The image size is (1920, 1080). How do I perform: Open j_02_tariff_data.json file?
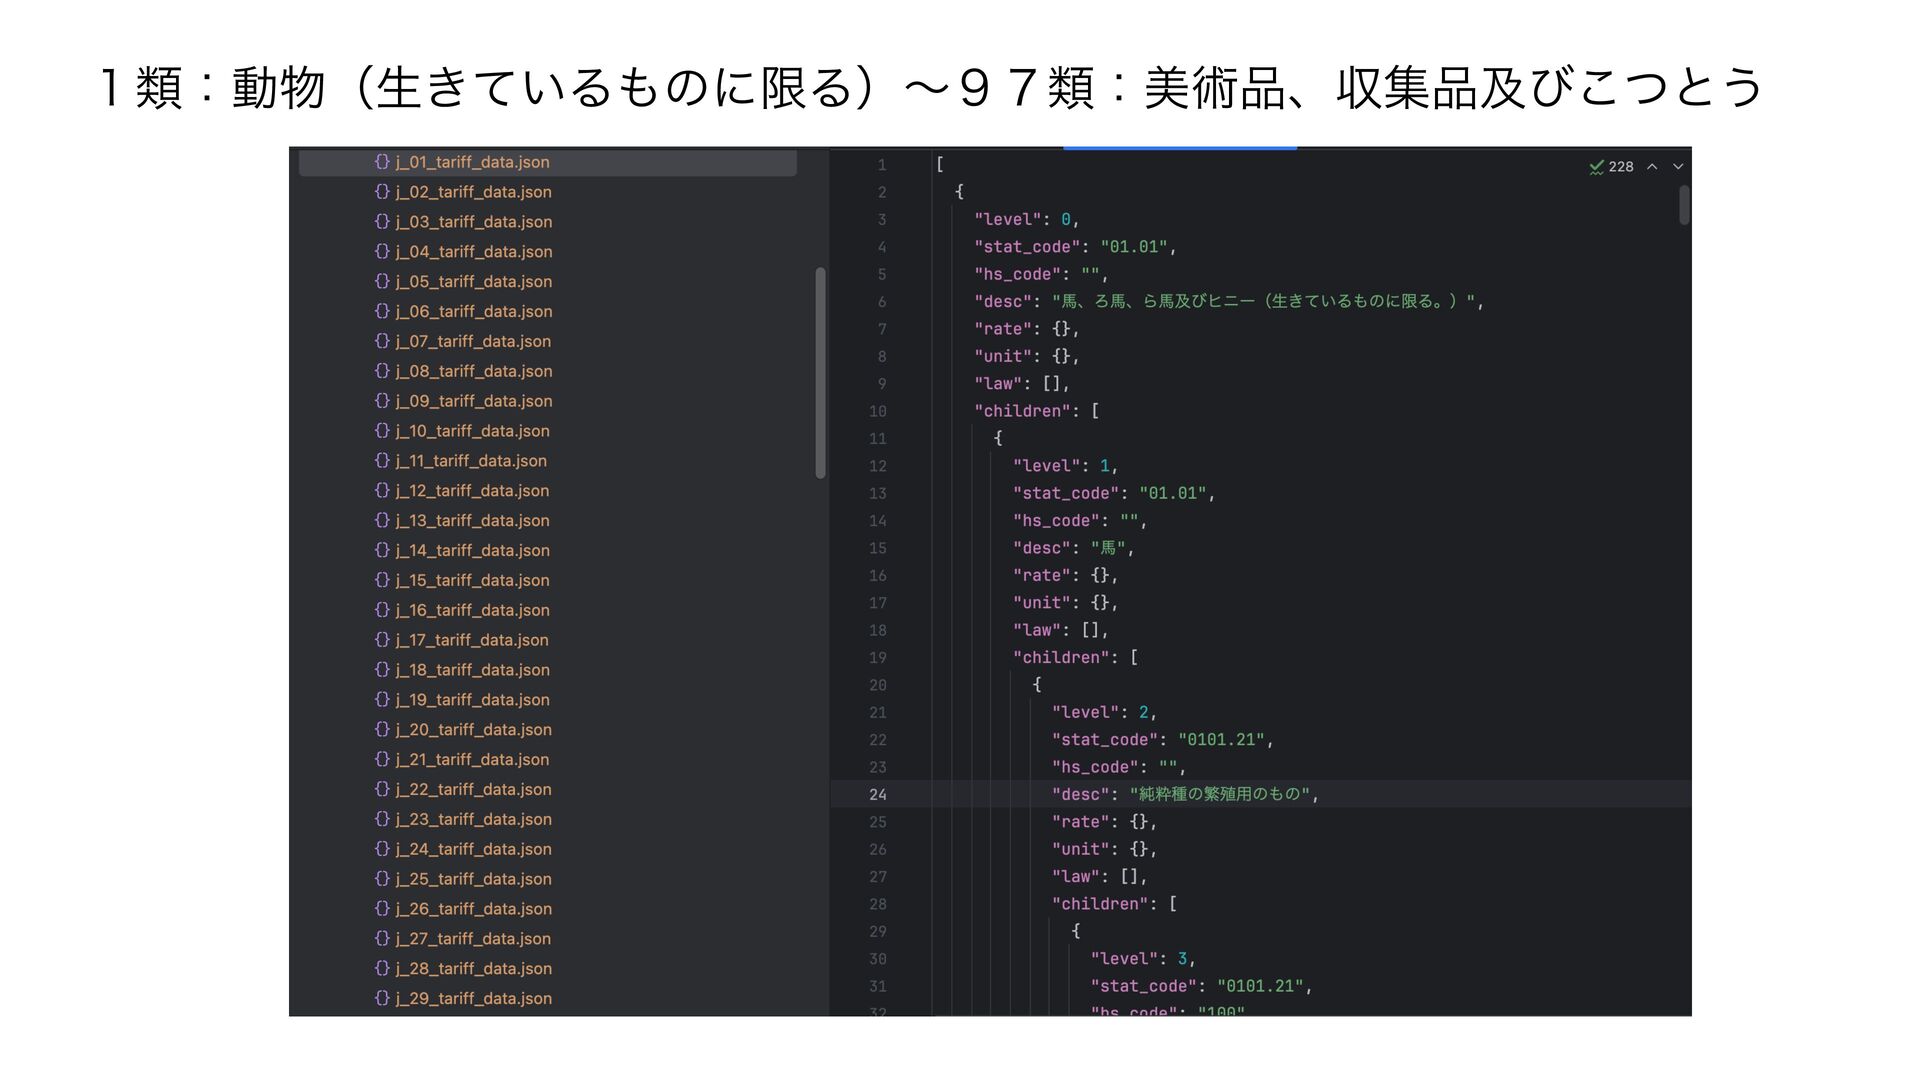[x=463, y=192]
